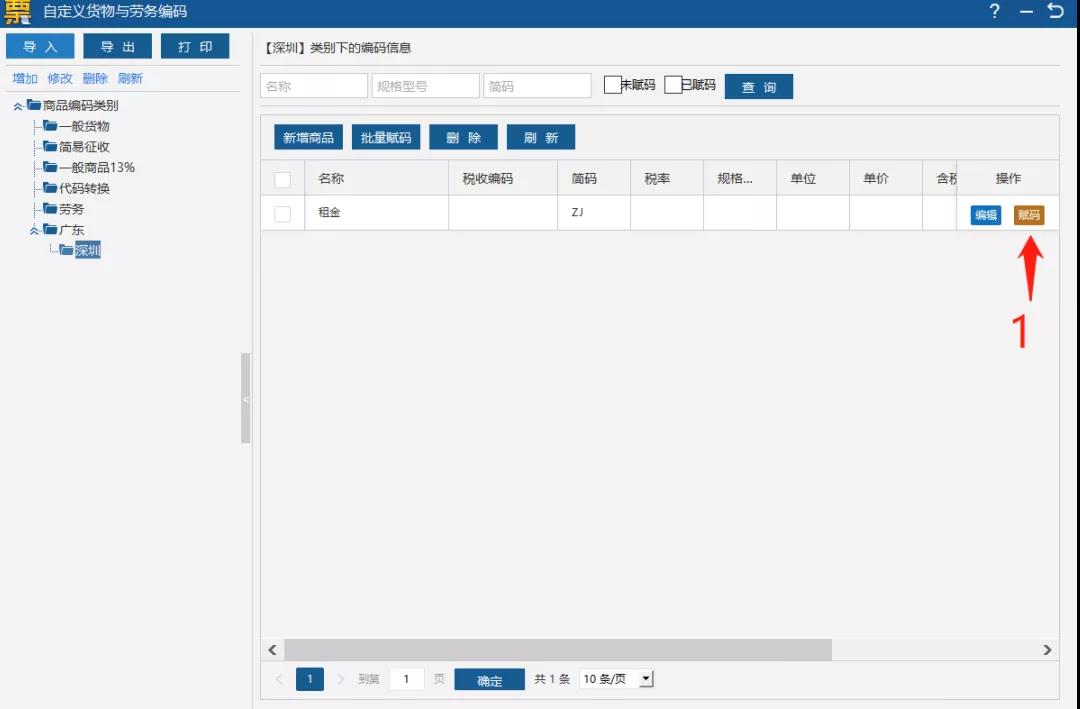The height and width of the screenshot is (709, 1080).
Task: Click the 打印 button
Action: coord(195,46)
